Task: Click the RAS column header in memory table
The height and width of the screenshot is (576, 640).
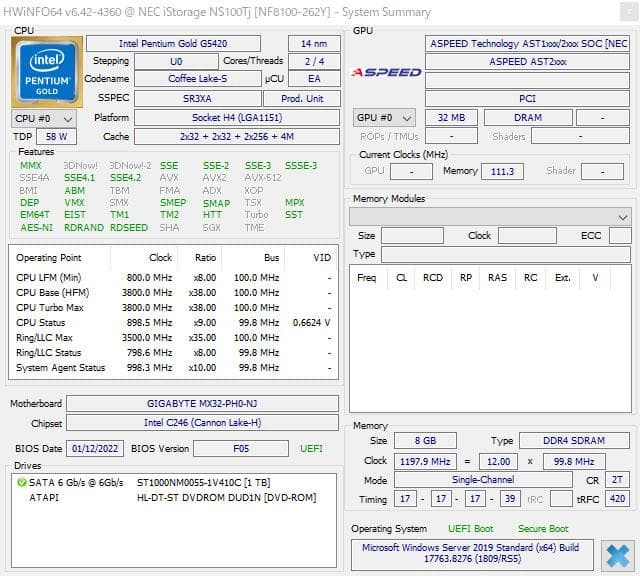Action: [497, 278]
